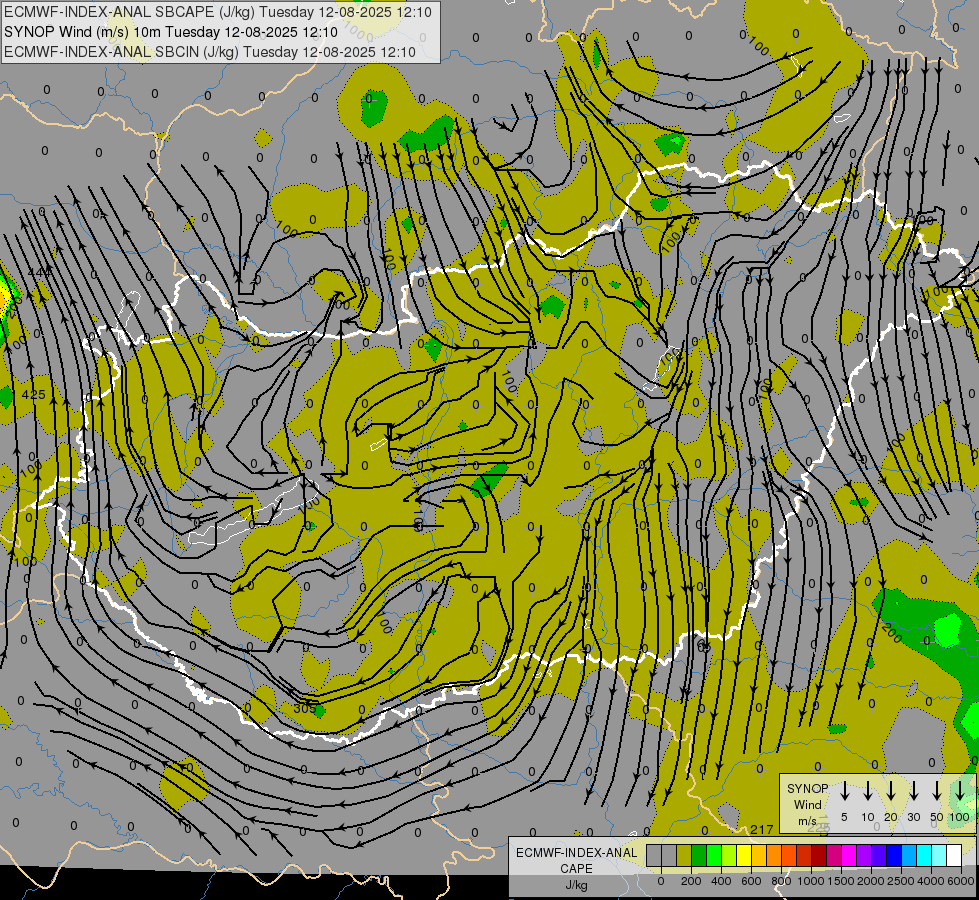Click 'ECMWF-INDEX-ANAL' in CAPE legend
This screenshot has width=979, height=900.
click(576, 853)
